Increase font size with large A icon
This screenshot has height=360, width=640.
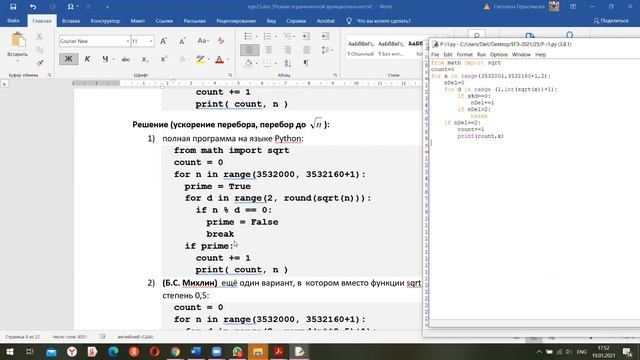[163, 41]
